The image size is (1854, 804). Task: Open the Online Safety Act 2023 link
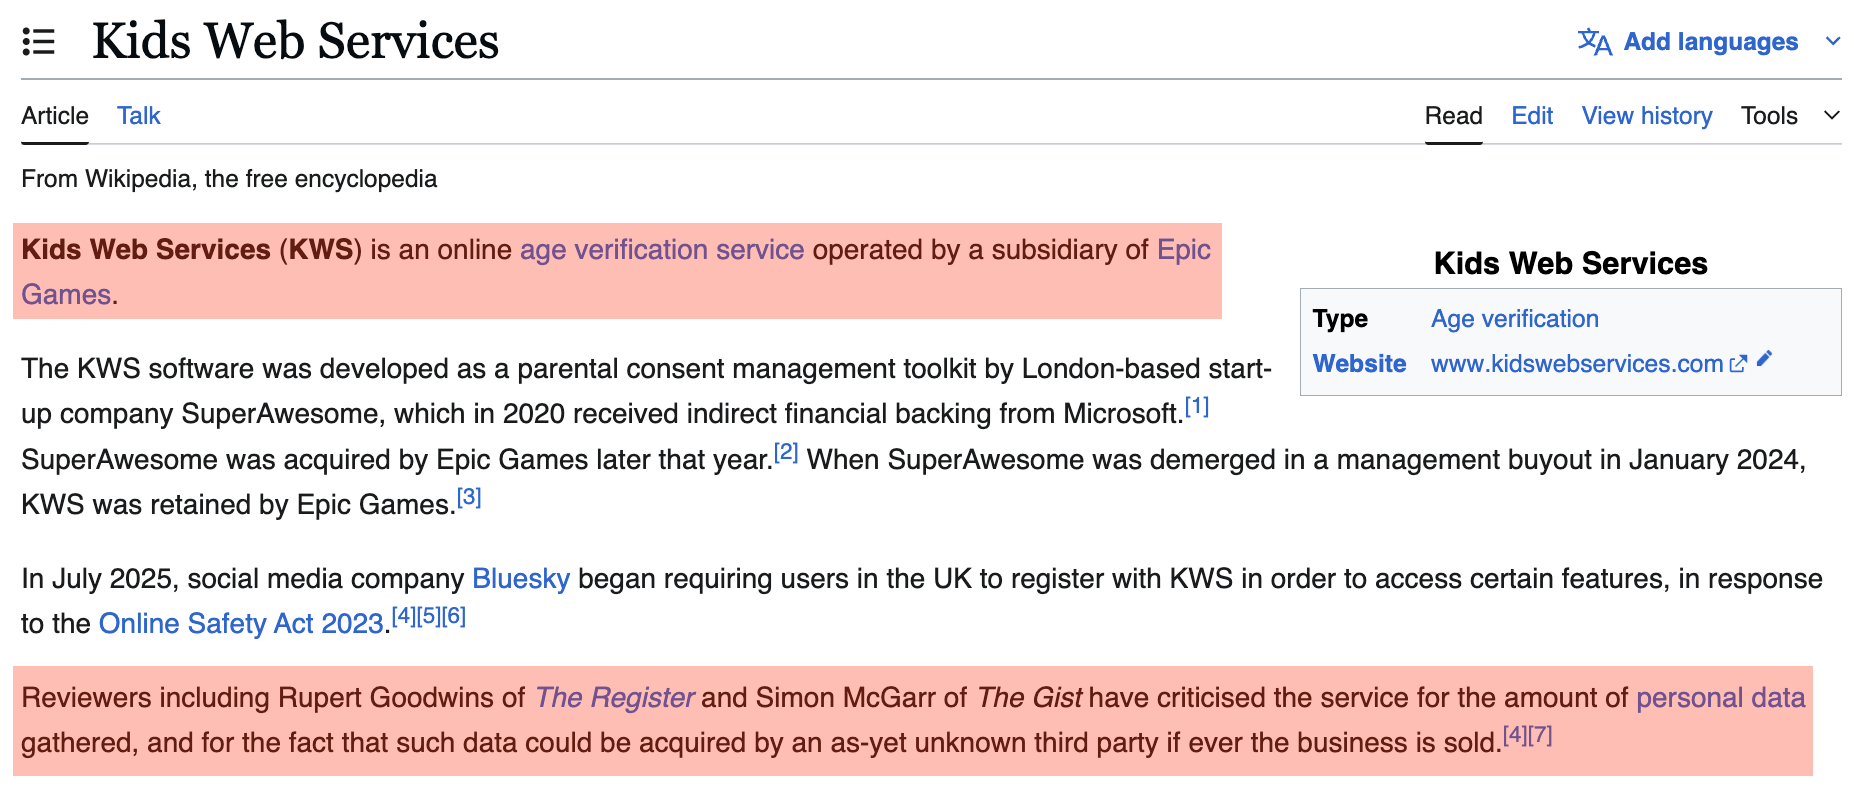tap(241, 624)
